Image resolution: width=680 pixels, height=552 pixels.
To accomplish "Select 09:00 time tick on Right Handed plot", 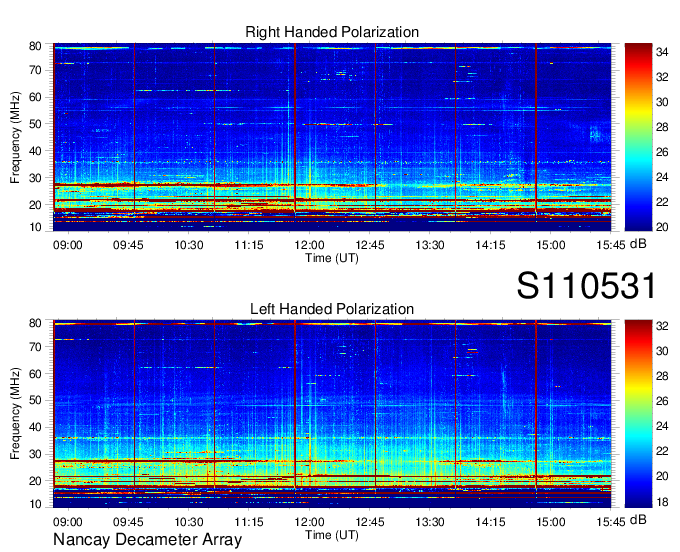I will (x=68, y=245).
